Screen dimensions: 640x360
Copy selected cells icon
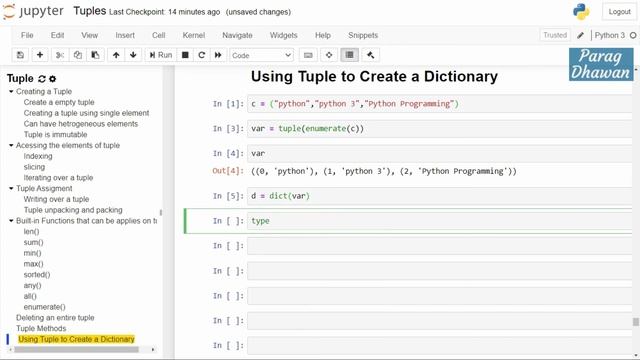[x=78, y=55]
